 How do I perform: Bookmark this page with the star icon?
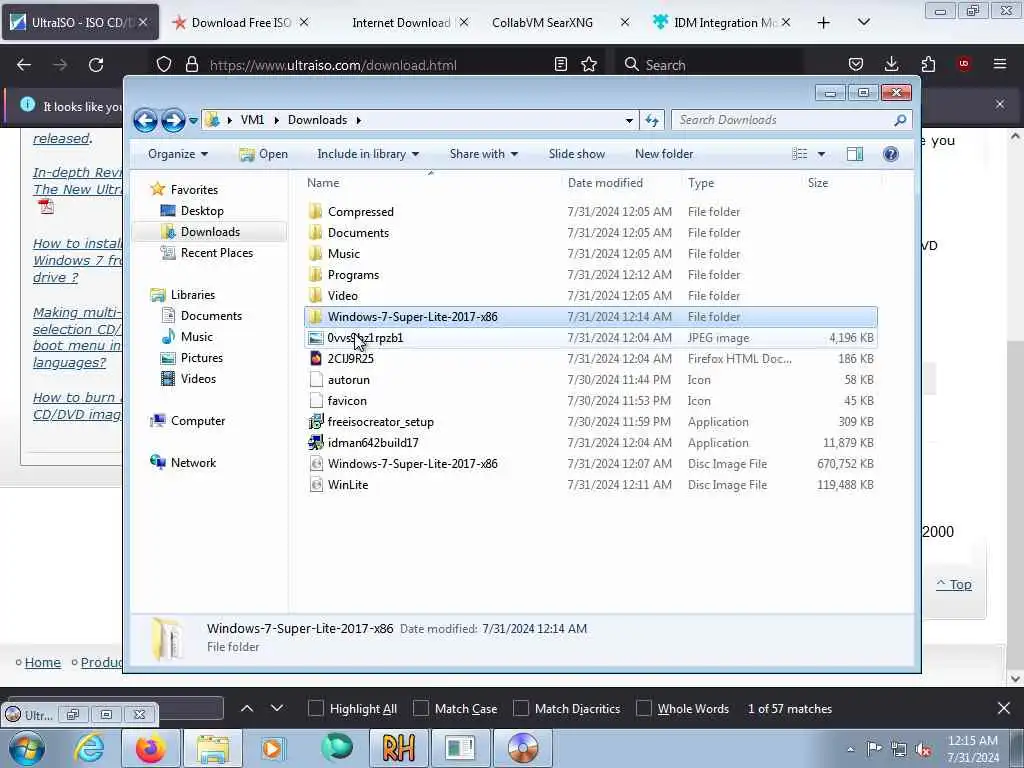click(x=589, y=65)
